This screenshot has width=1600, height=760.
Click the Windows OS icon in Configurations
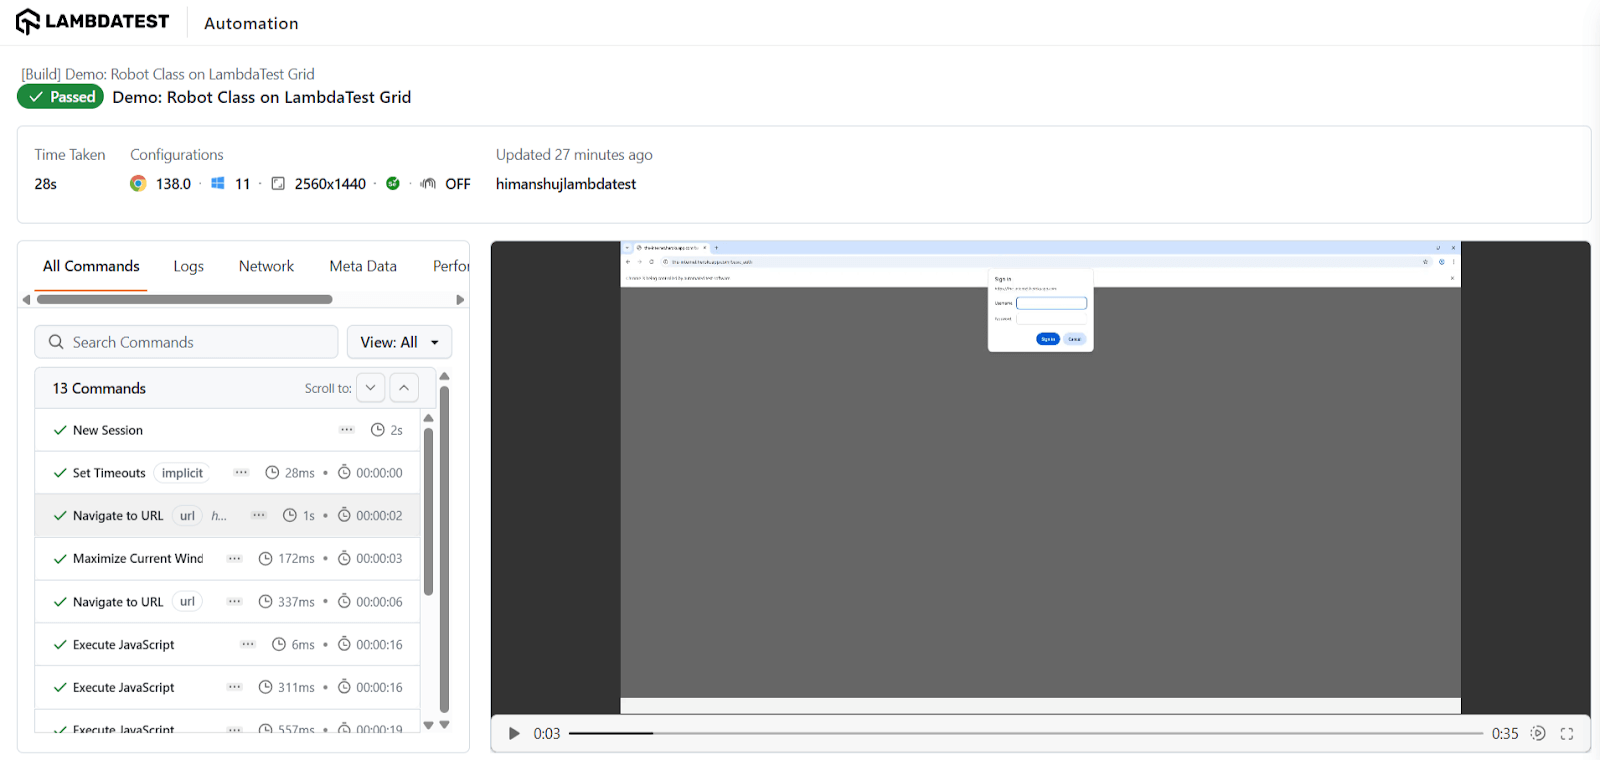[218, 184]
